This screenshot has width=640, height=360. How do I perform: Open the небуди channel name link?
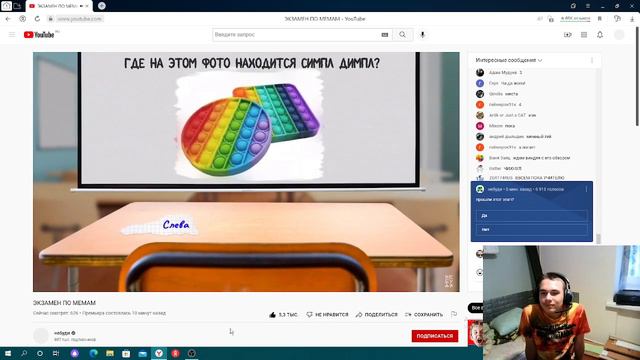[62, 333]
